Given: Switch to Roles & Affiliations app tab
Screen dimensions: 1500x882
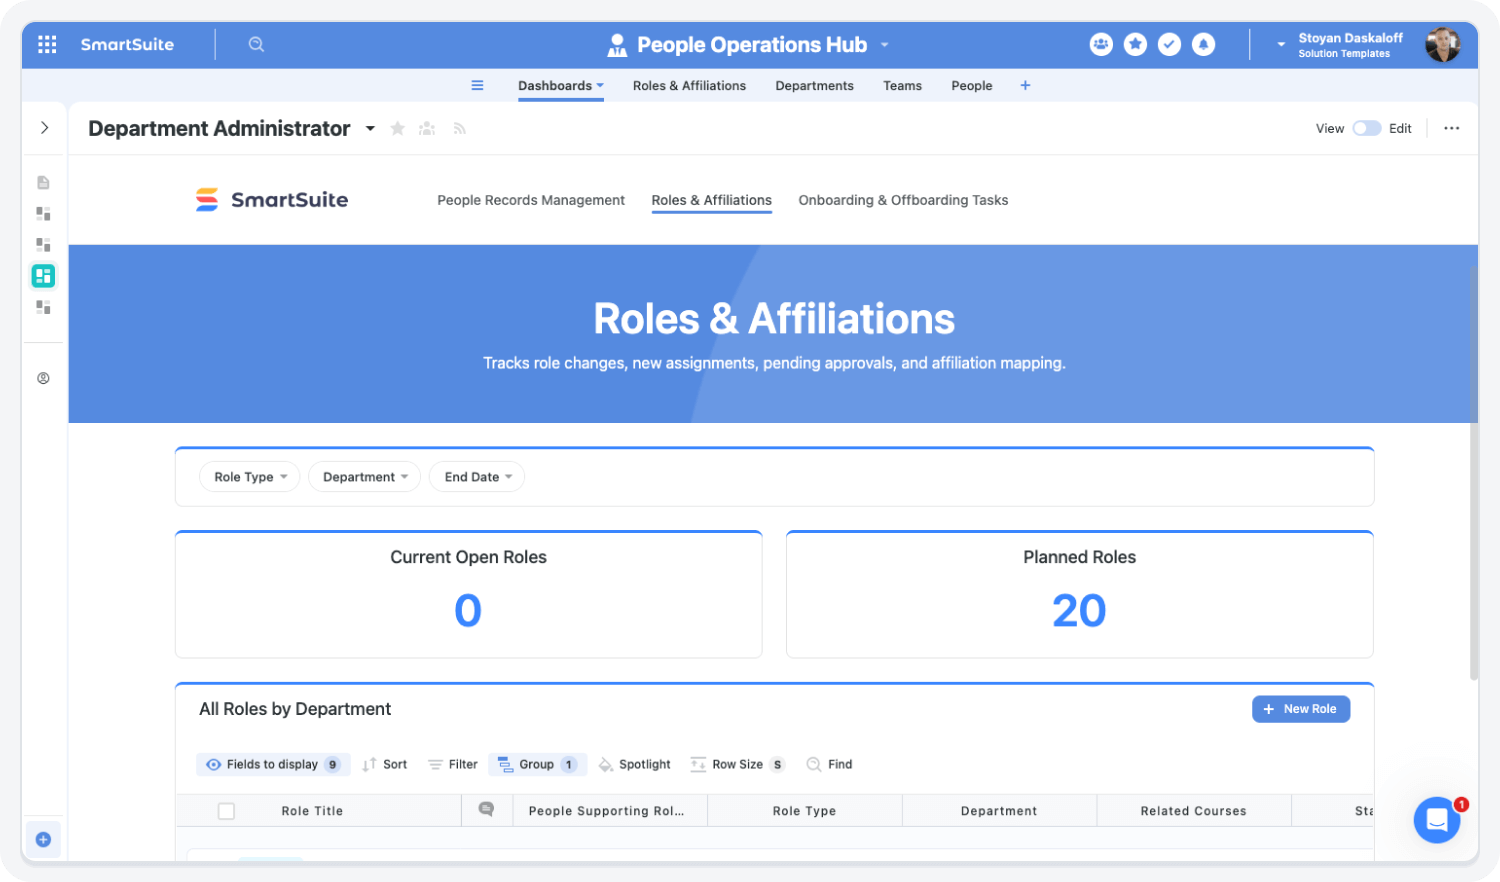Looking at the screenshot, I should [689, 85].
